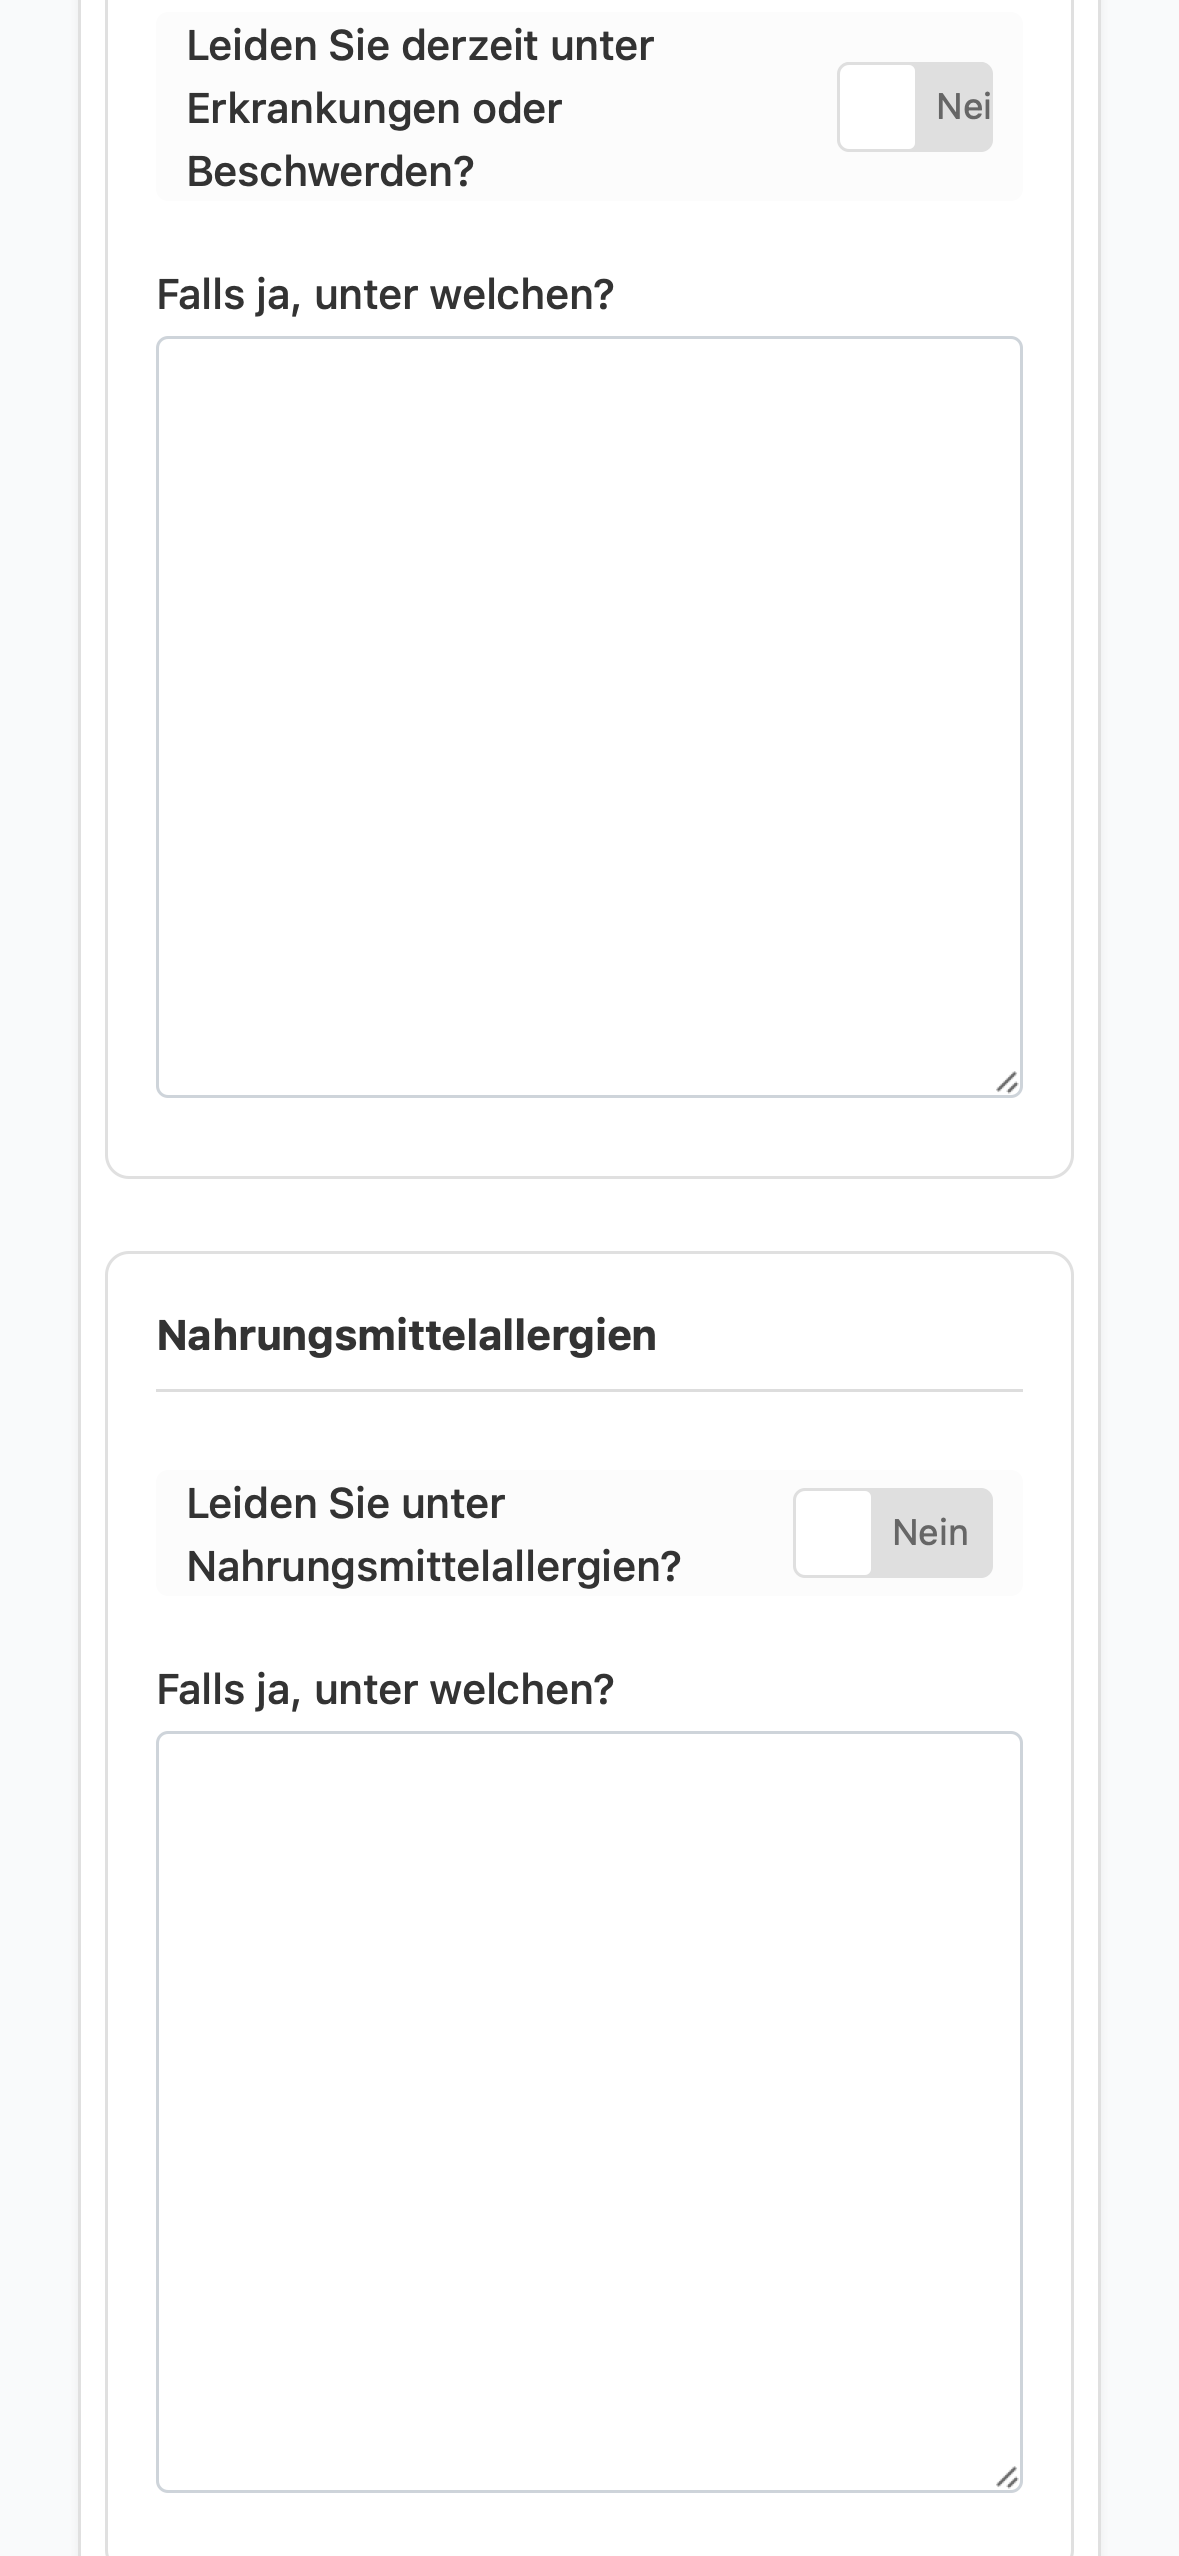Image resolution: width=1179 pixels, height=2556 pixels.
Task: Click the divider line under the Nahrungsmittelallergien heading
Action: tap(589, 1390)
